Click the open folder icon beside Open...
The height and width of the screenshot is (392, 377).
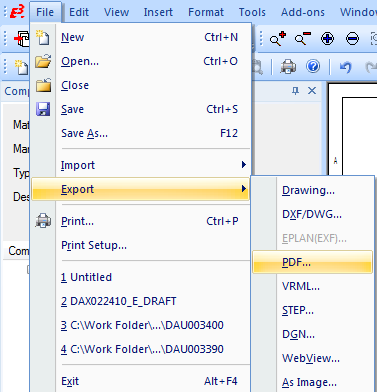[43, 61]
